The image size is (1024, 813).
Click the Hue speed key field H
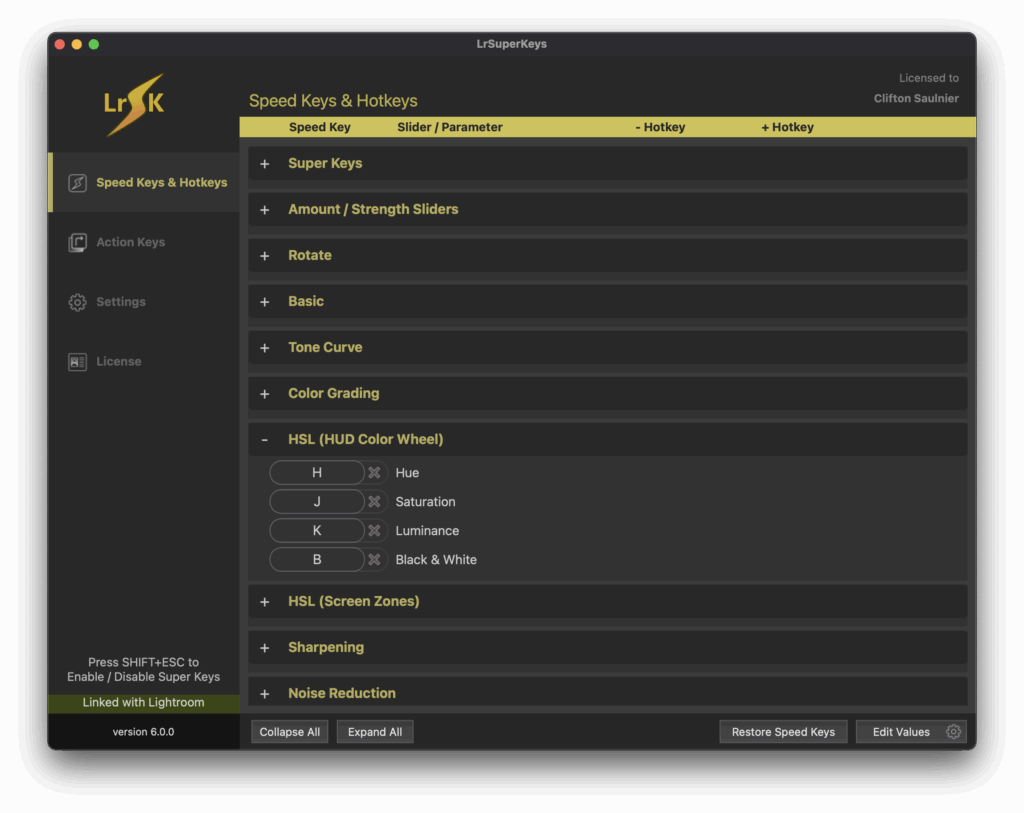317,473
